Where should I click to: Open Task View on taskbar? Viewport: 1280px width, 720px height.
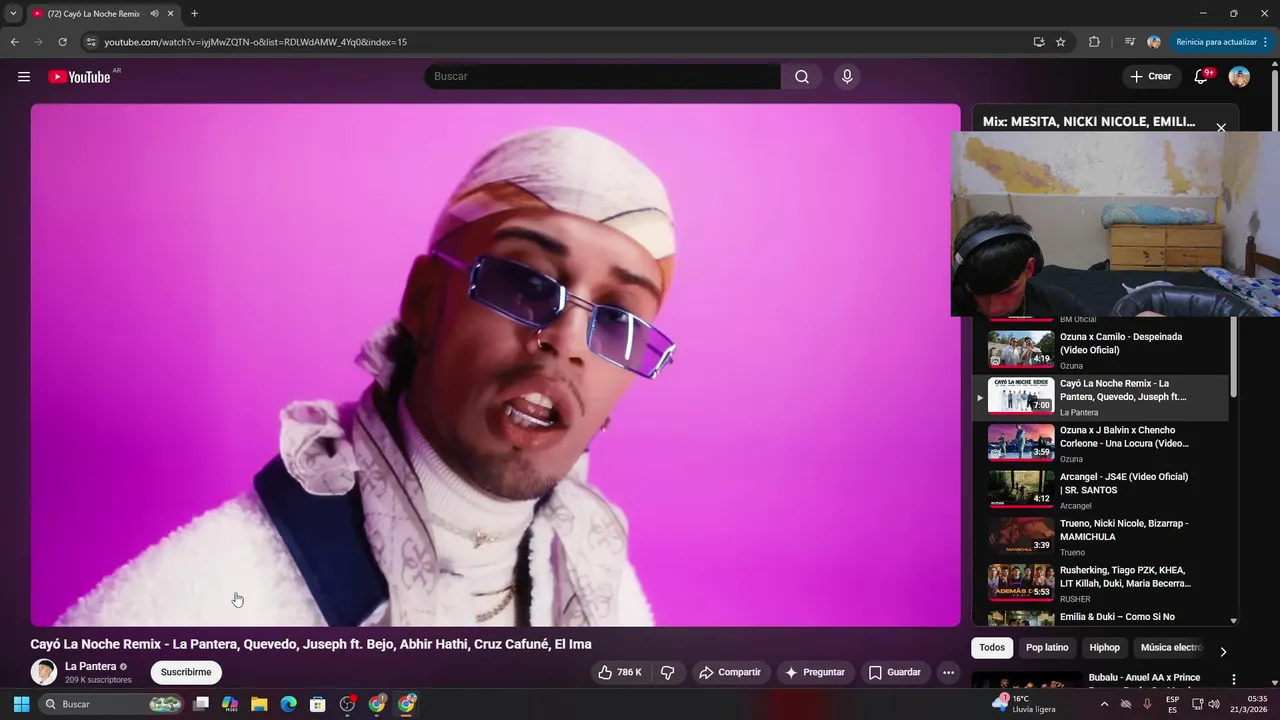201,704
